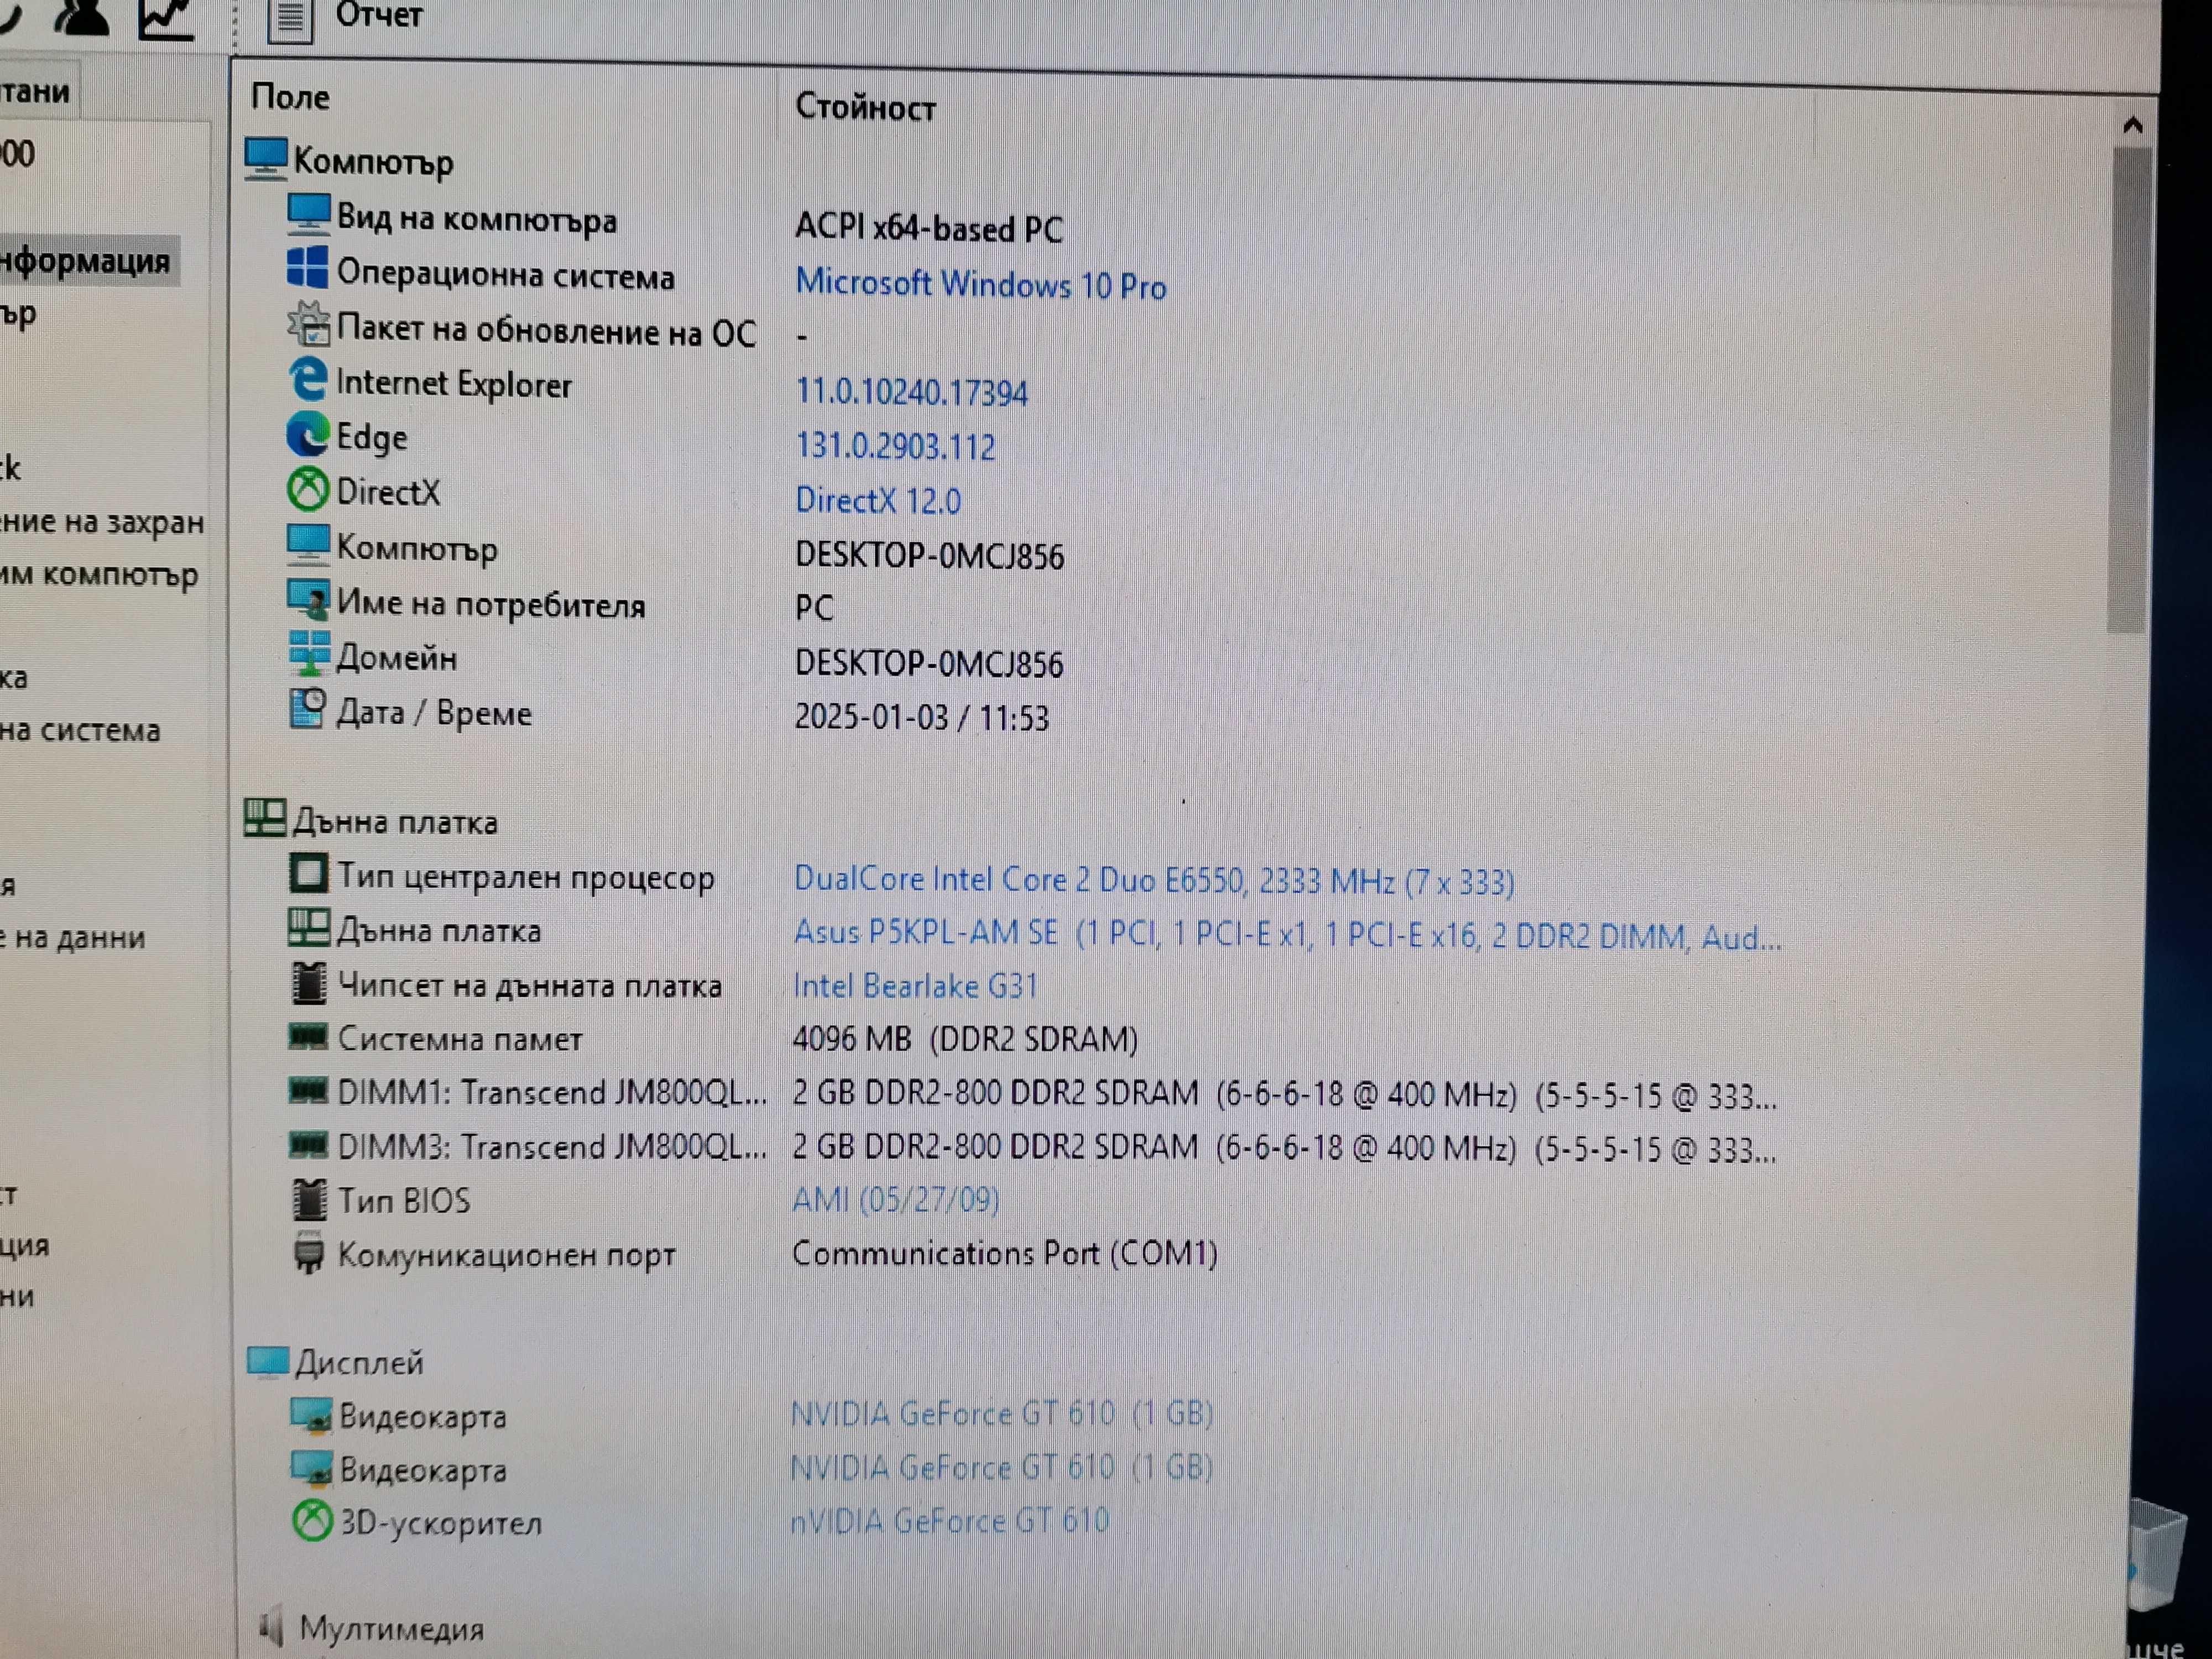Click the scrollbar up arrow
This screenshot has height=1659, width=2212.
pos(2132,125)
